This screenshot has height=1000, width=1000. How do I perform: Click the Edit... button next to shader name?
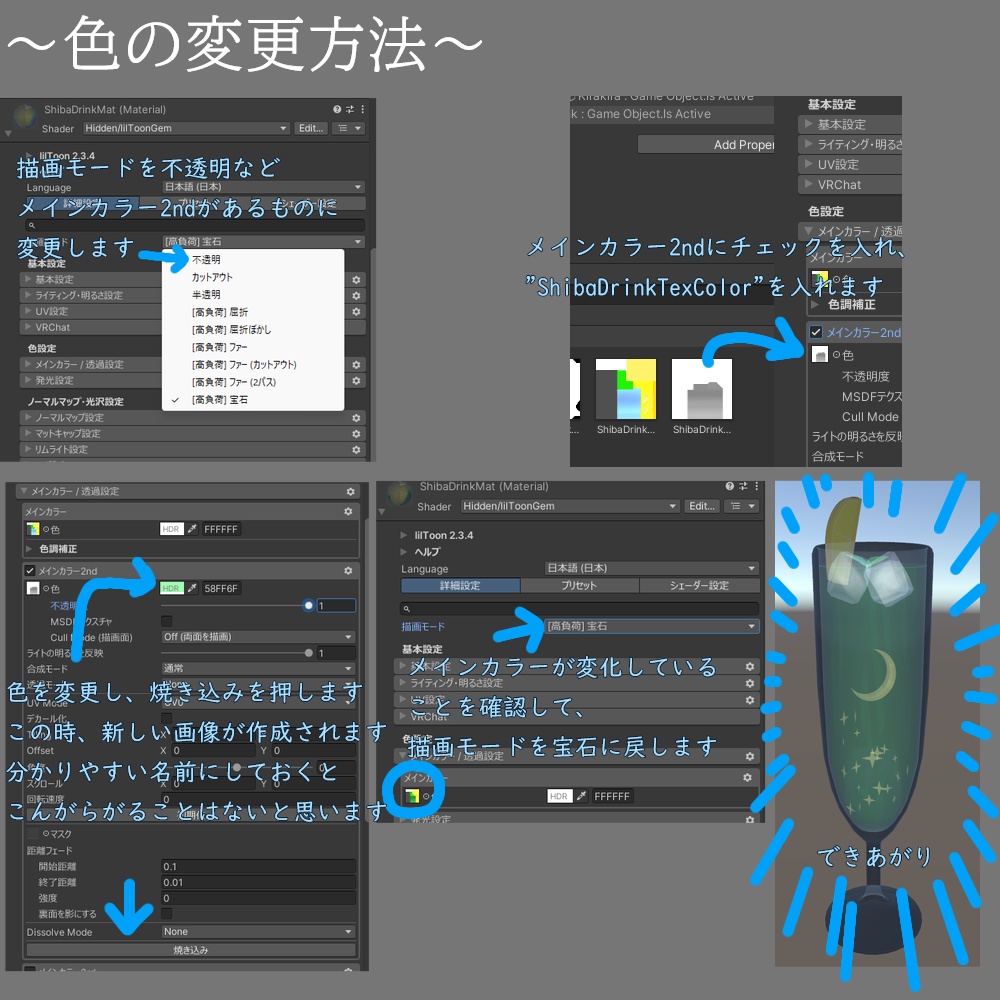point(311,128)
